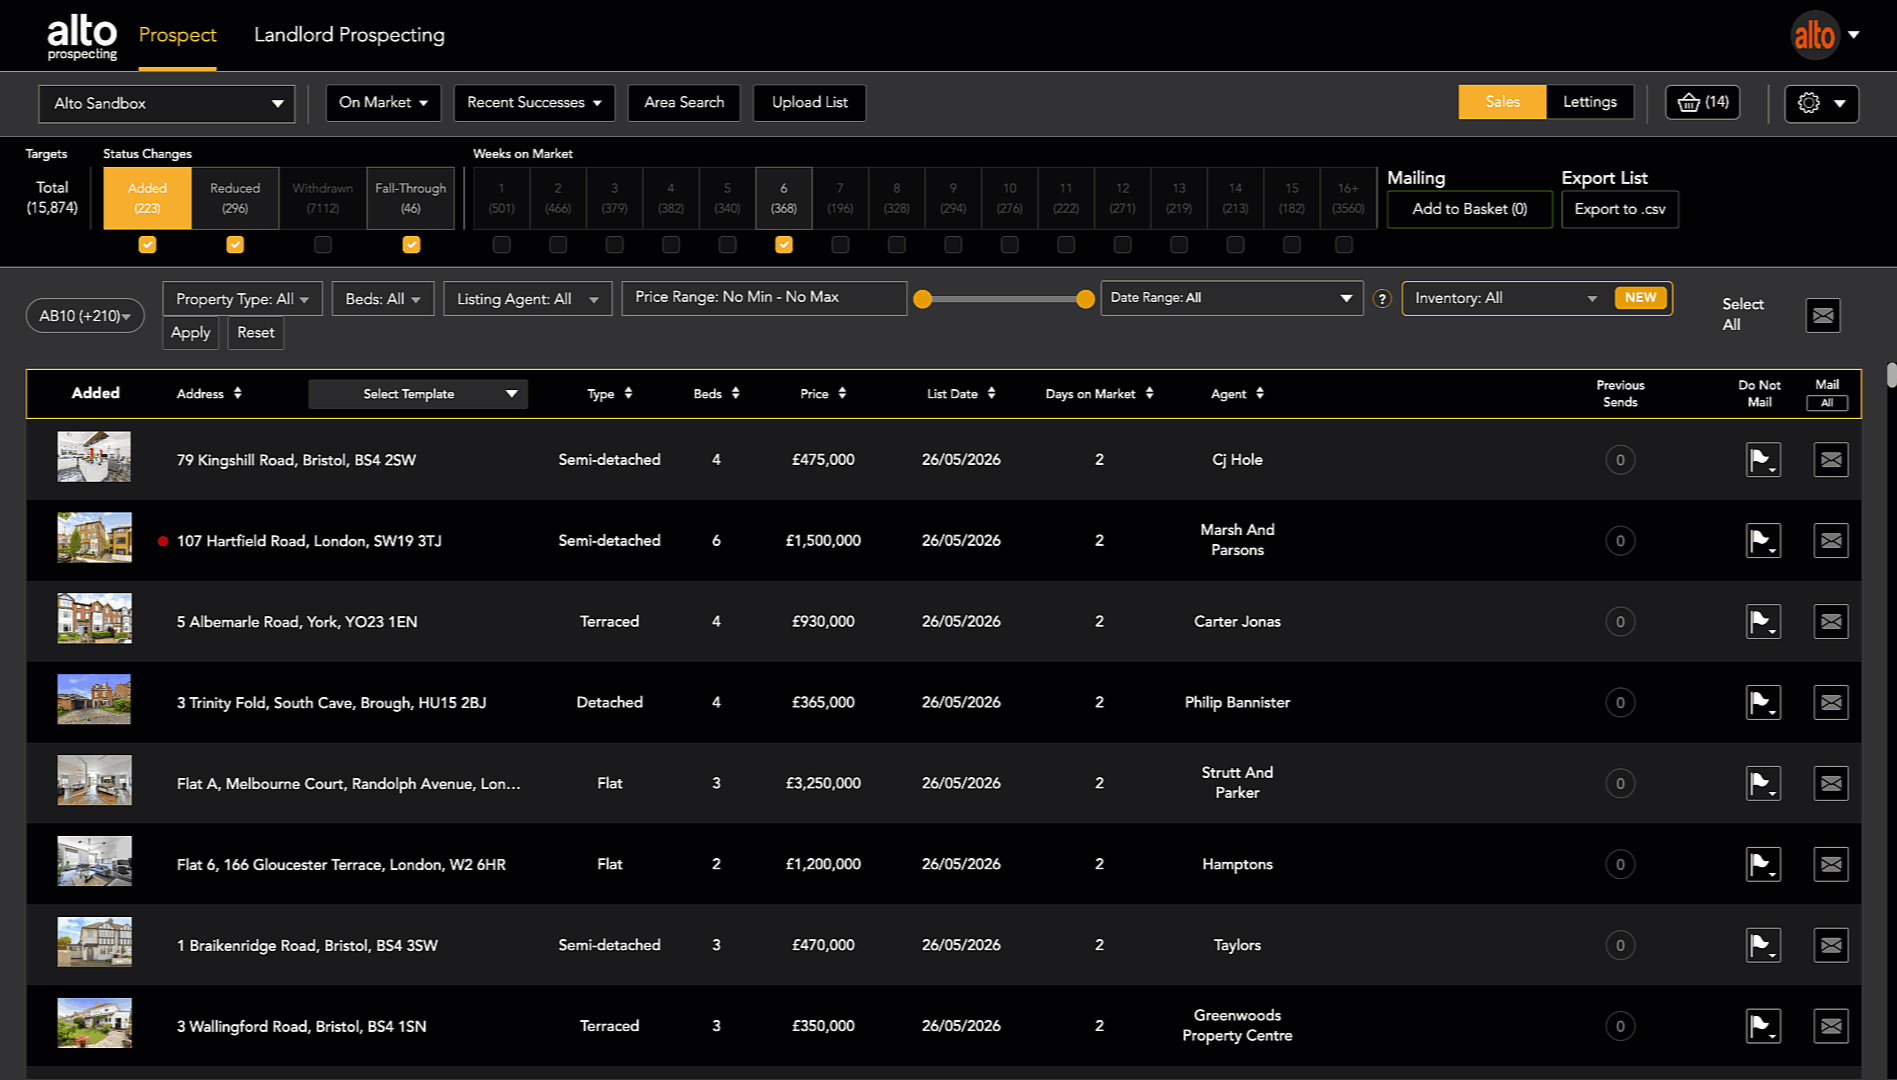This screenshot has height=1080, width=1897.
Task: Click Export to .csv
Action: coord(1620,209)
